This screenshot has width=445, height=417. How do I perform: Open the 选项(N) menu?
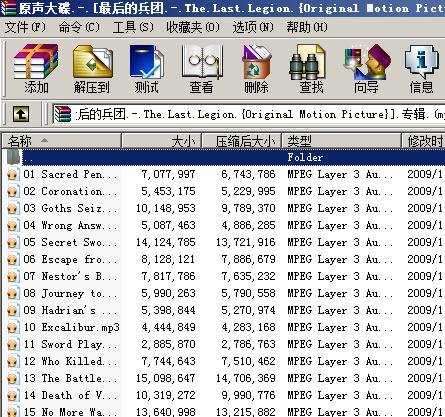(253, 27)
